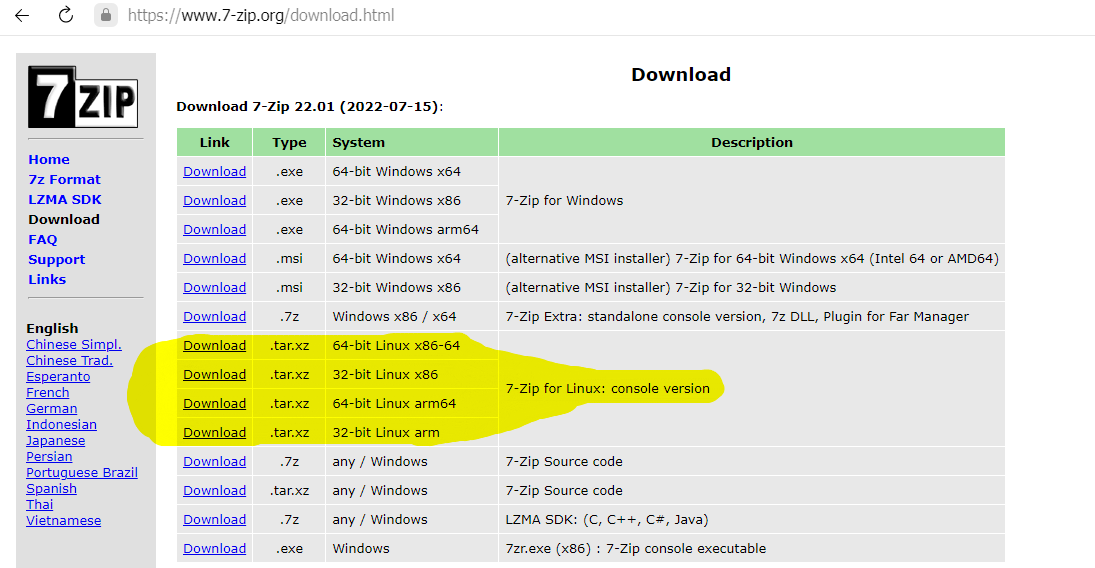Switch language to Chinese Trad.
The width and height of the screenshot is (1095, 568).
coord(69,361)
